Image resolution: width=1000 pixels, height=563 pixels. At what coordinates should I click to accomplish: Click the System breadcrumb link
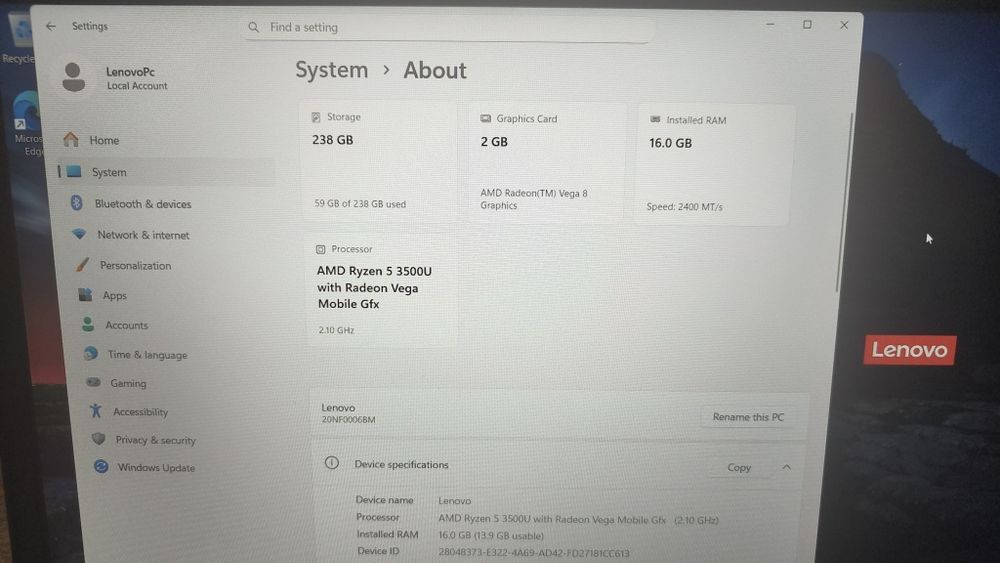[332, 69]
